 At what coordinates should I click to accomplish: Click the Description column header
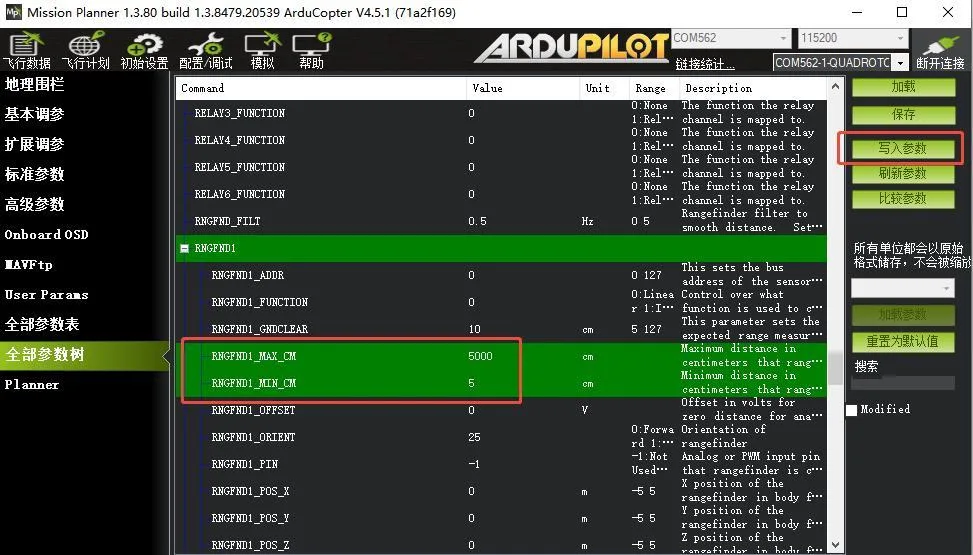[753, 88]
